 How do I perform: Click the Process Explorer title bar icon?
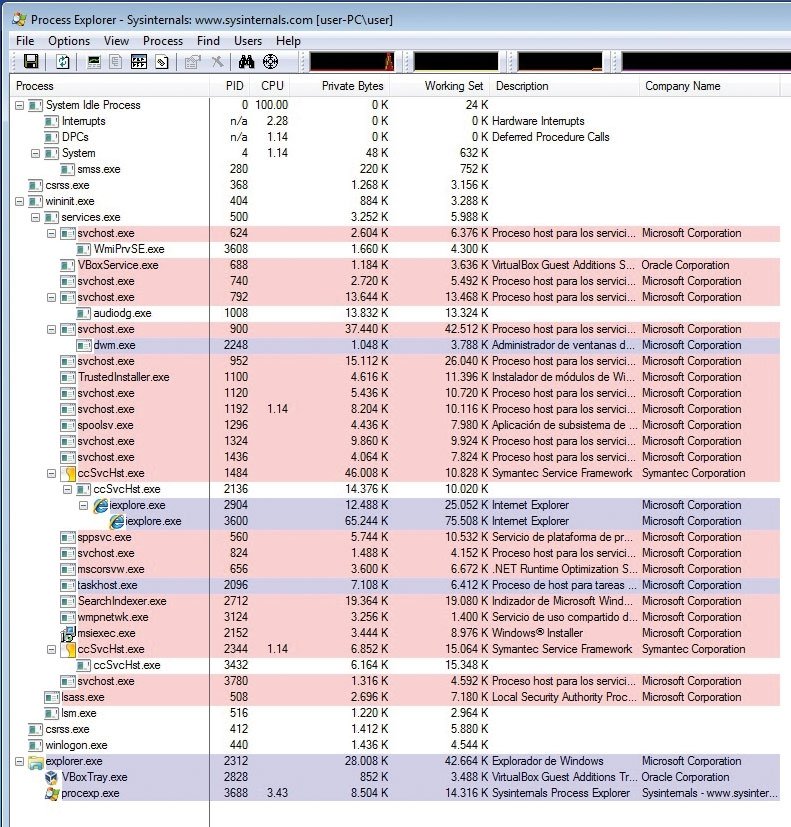[x=20, y=20]
